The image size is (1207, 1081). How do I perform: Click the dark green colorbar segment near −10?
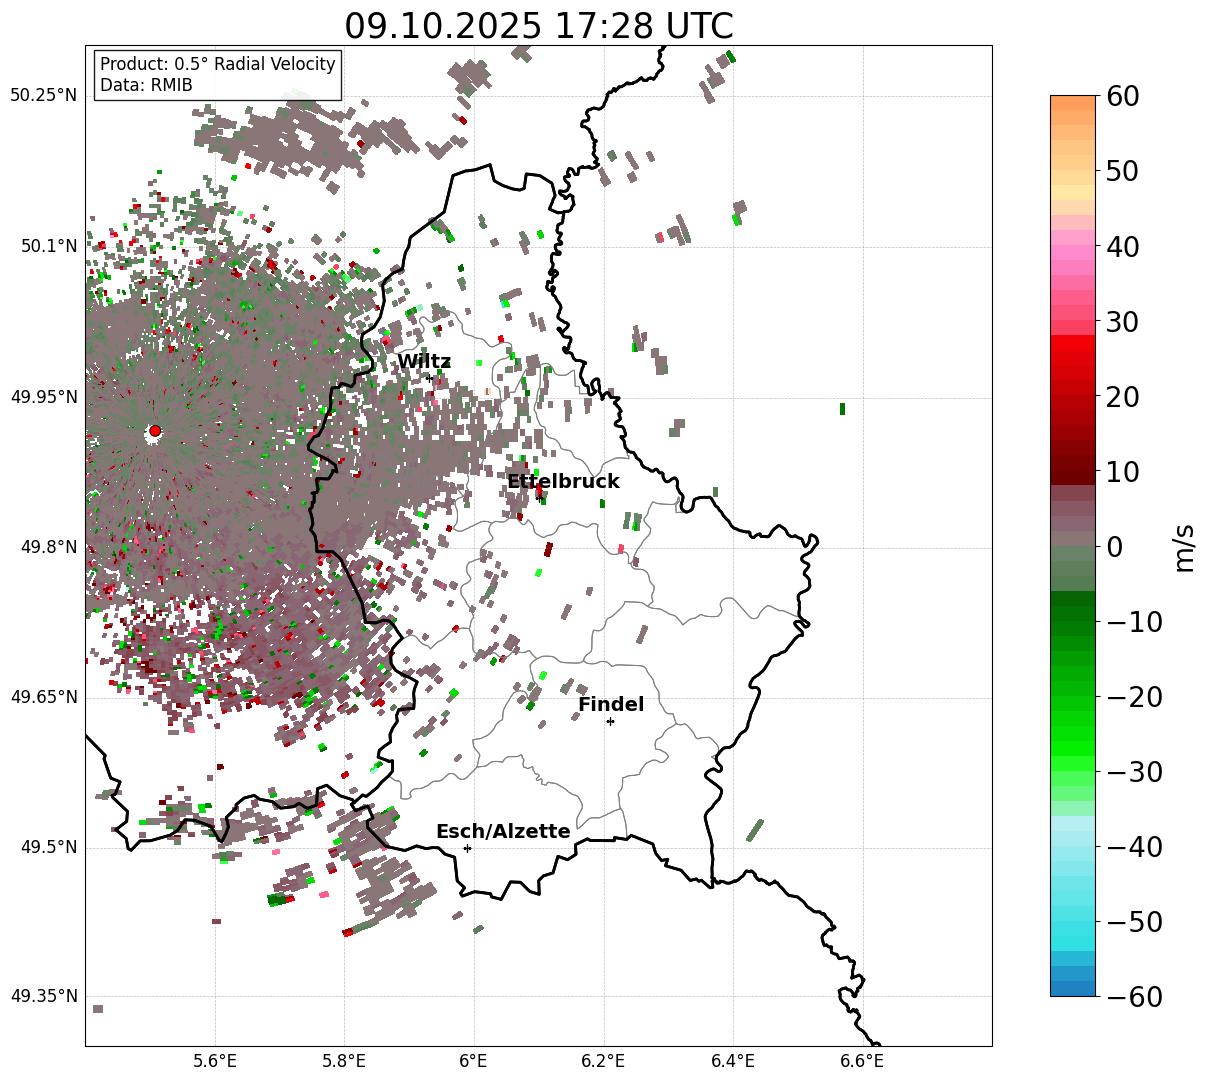pyautogui.click(x=1073, y=613)
